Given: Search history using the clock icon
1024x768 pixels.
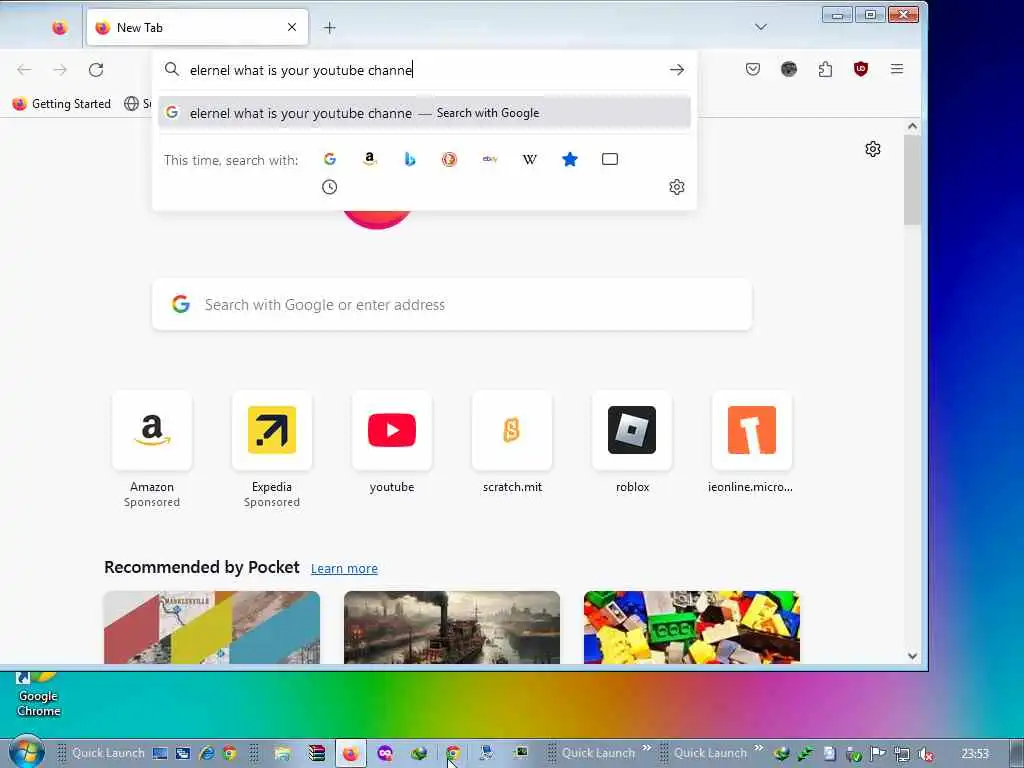Looking at the screenshot, I should tap(330, 187).
